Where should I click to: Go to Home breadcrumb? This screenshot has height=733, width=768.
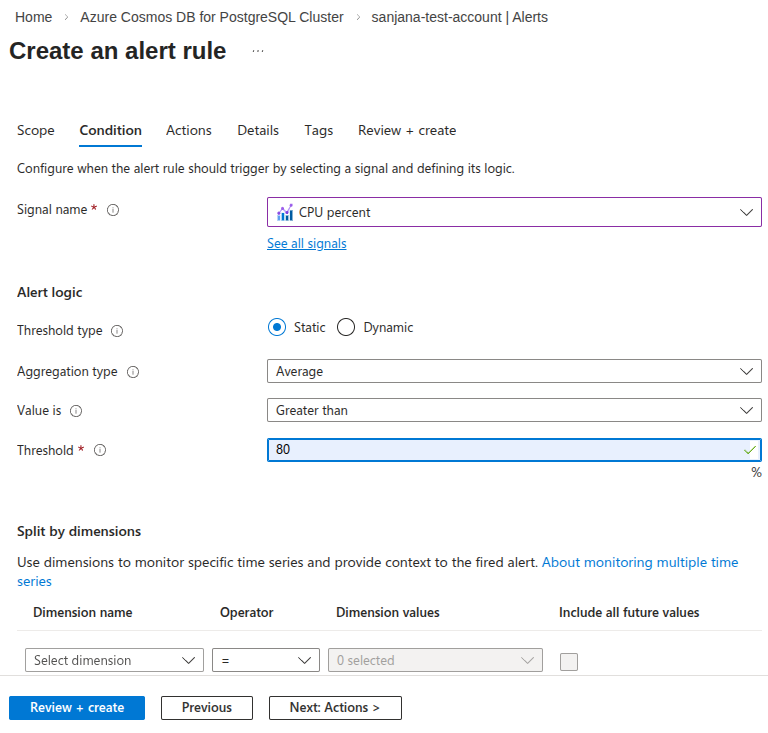[33, 17]
